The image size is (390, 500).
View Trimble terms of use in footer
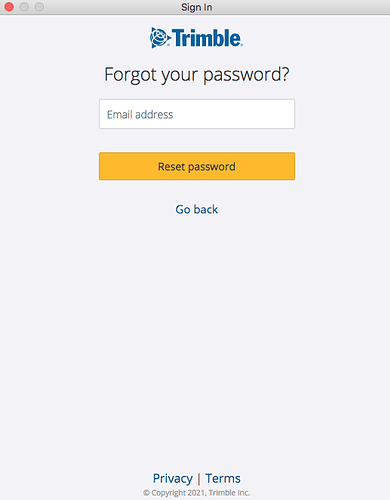(223, 478)
